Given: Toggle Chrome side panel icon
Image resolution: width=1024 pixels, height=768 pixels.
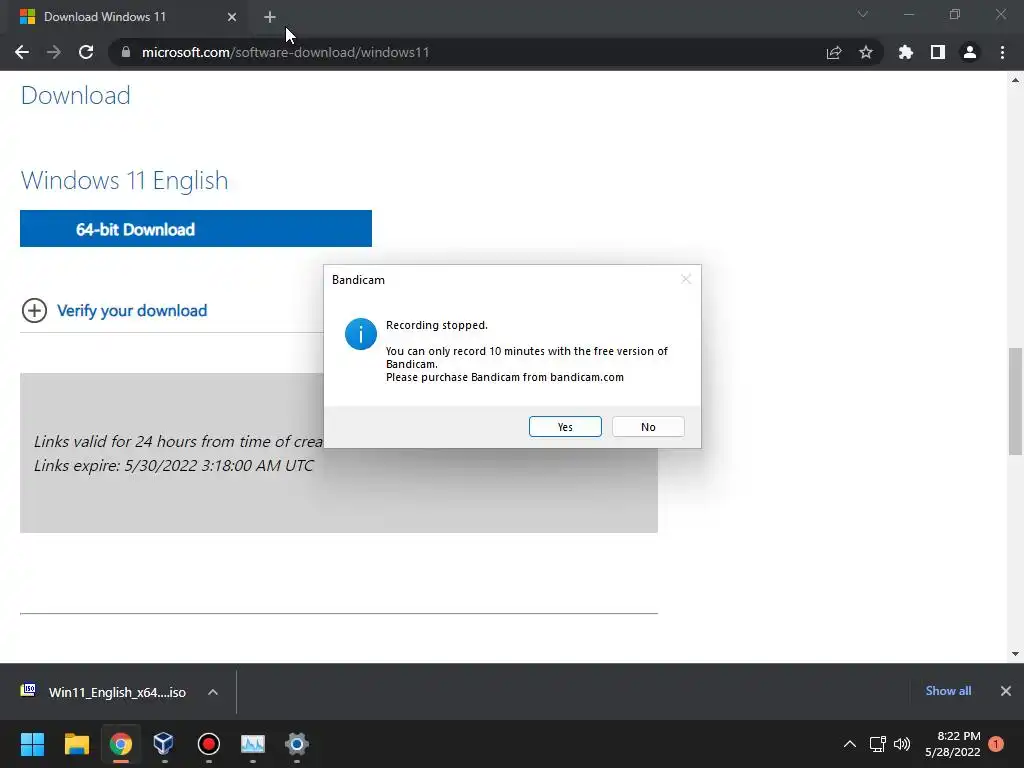Looking at the screenshot, I should pyautogui.click(x=938, y=52).
